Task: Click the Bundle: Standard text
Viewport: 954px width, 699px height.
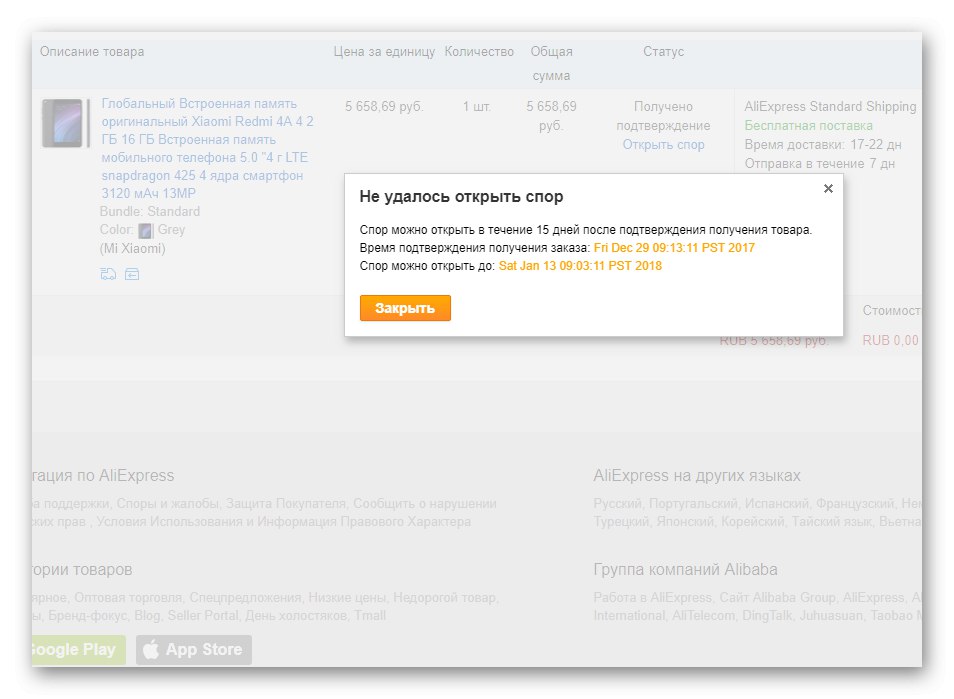Action: tap(150, 212)
